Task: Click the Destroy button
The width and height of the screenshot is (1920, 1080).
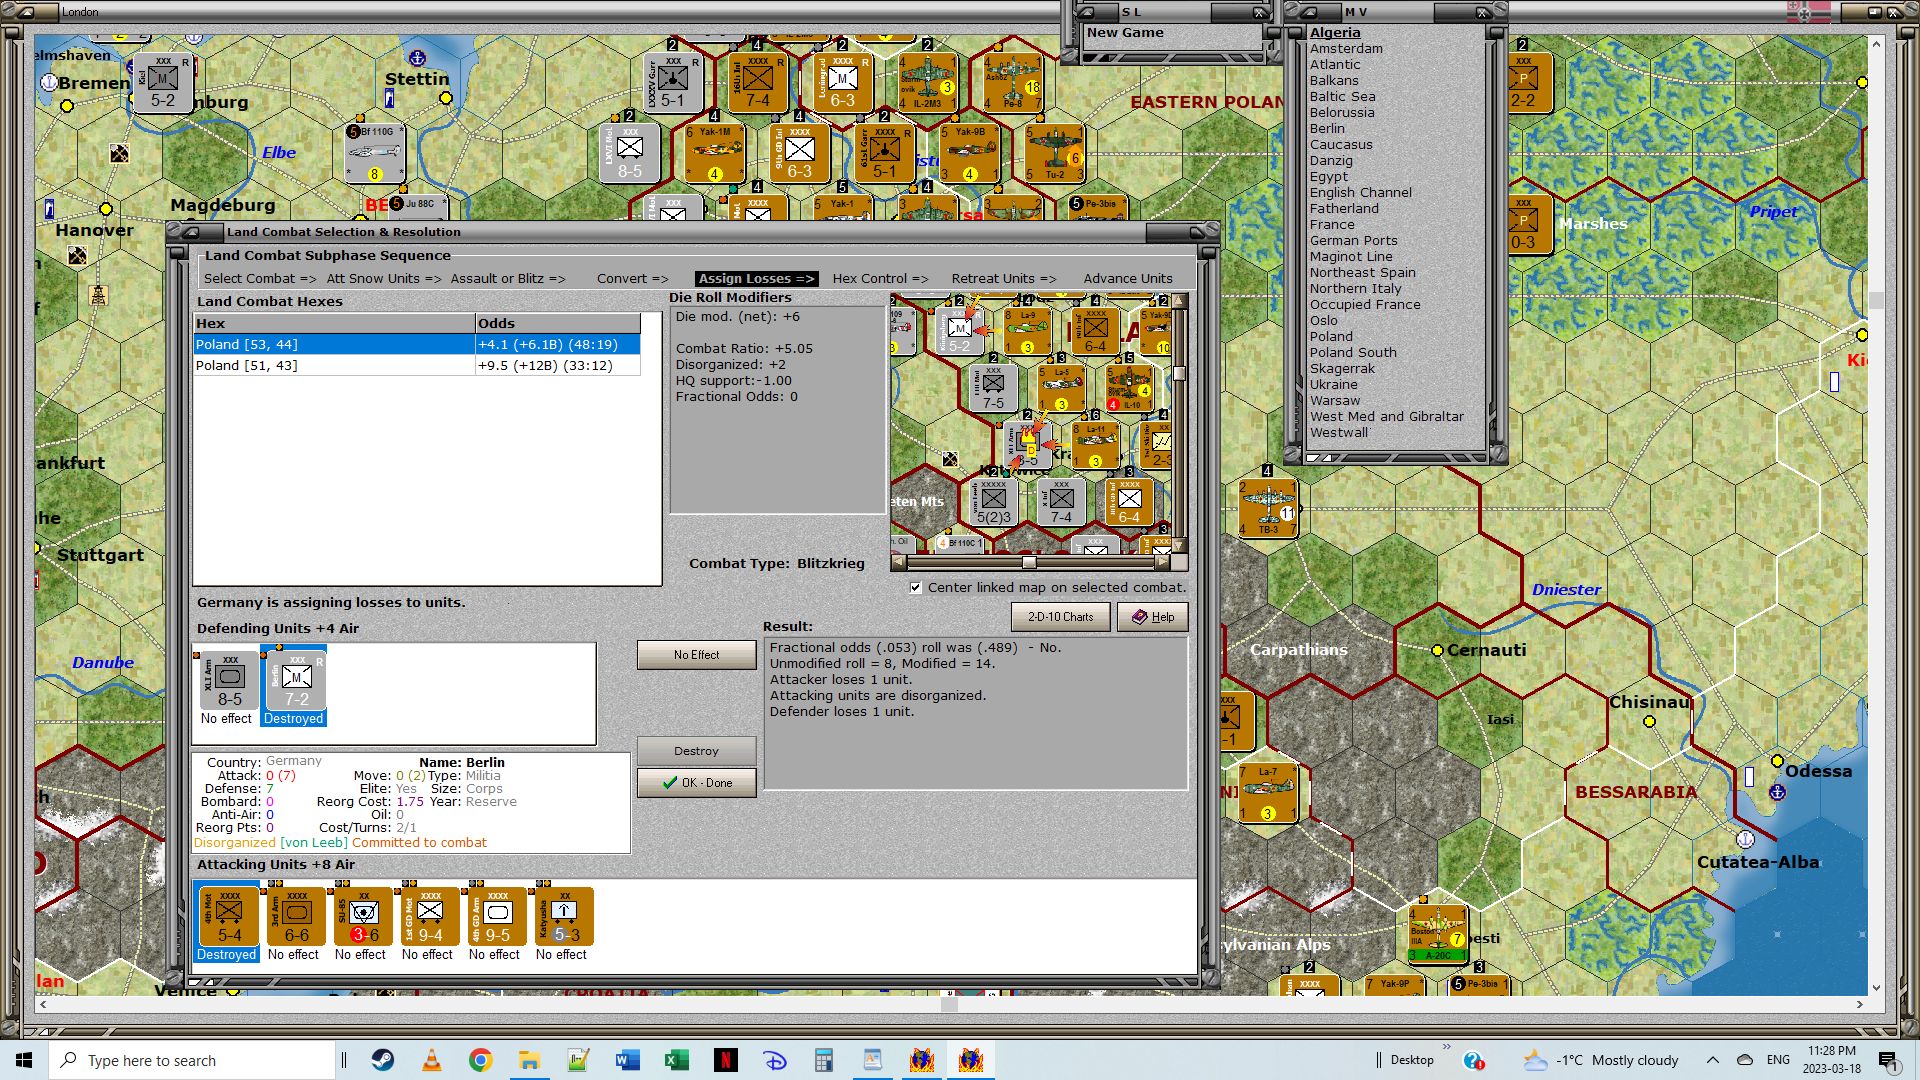Action: 696,751
